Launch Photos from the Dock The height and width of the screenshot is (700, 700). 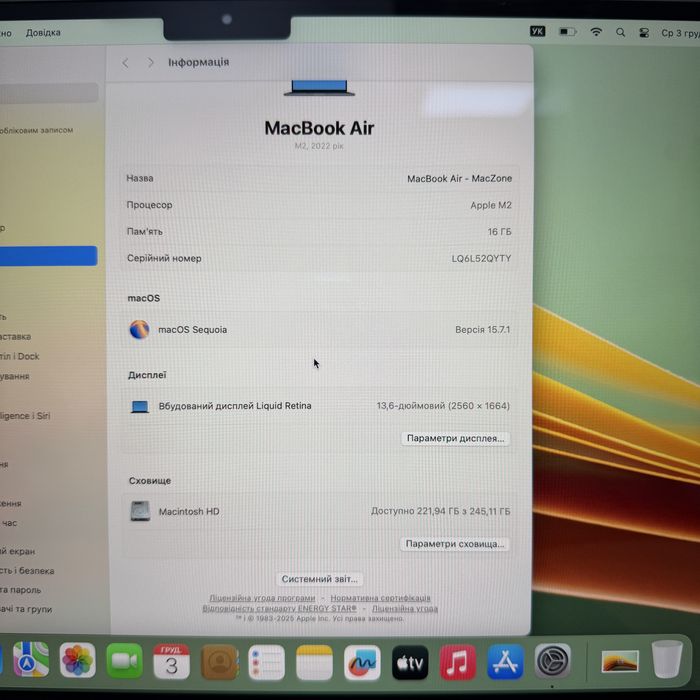point(78,661)
